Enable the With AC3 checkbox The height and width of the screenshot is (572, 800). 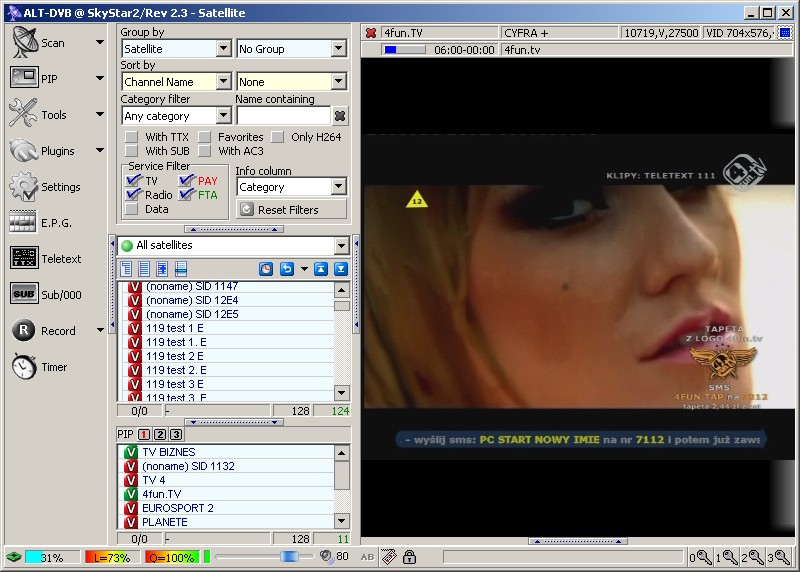click(205, 151)
